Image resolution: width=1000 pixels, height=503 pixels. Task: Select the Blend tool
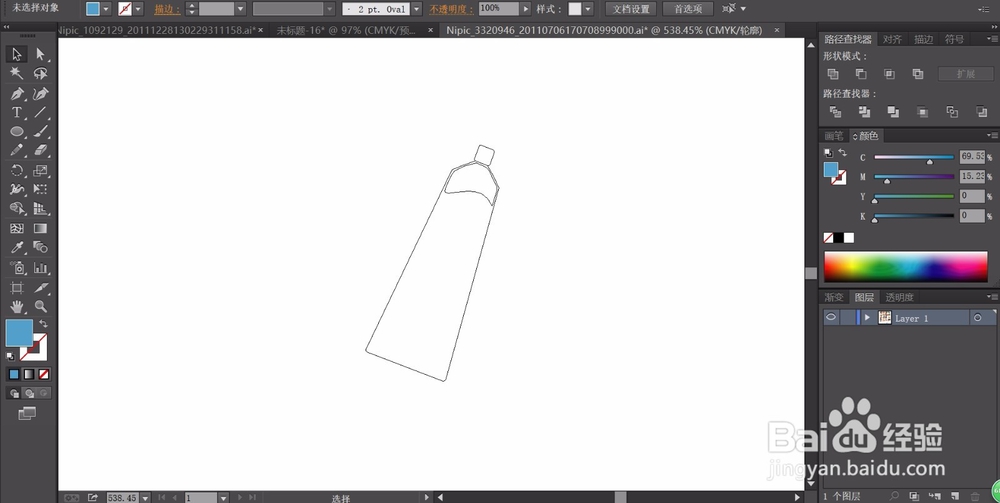point(40,247)
